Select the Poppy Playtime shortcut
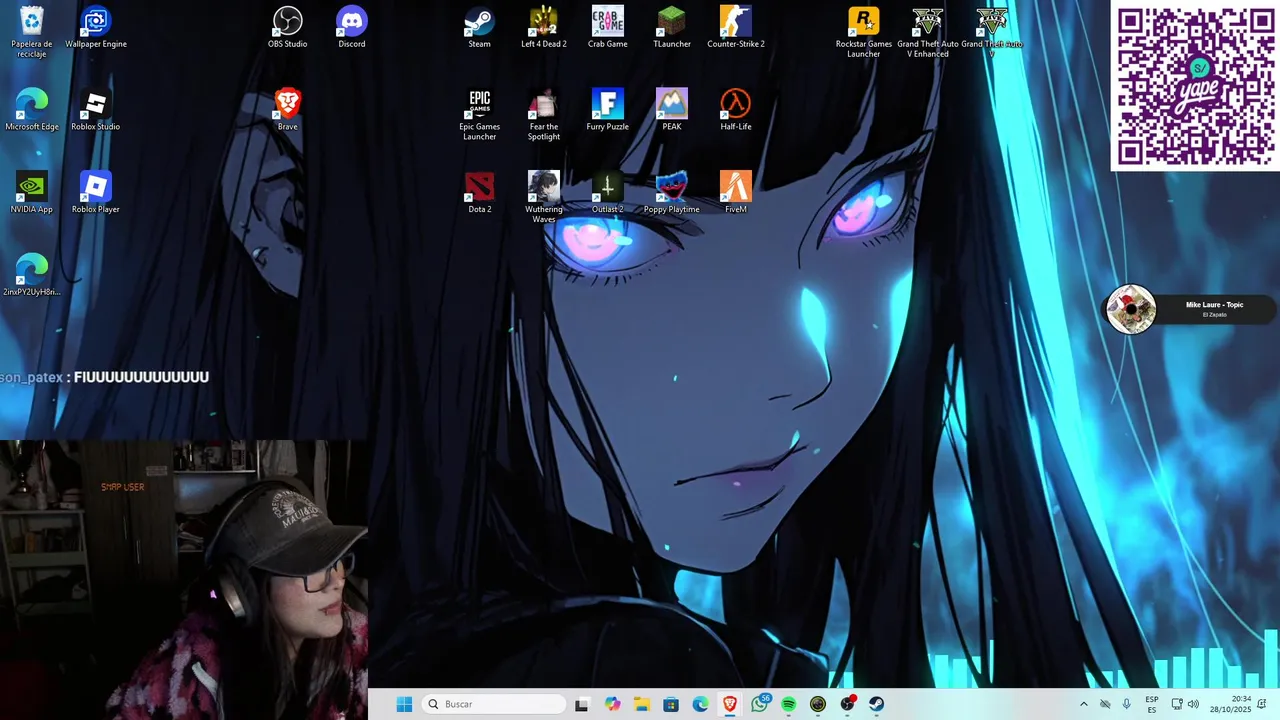The image size is (1280, 720). 672,193
